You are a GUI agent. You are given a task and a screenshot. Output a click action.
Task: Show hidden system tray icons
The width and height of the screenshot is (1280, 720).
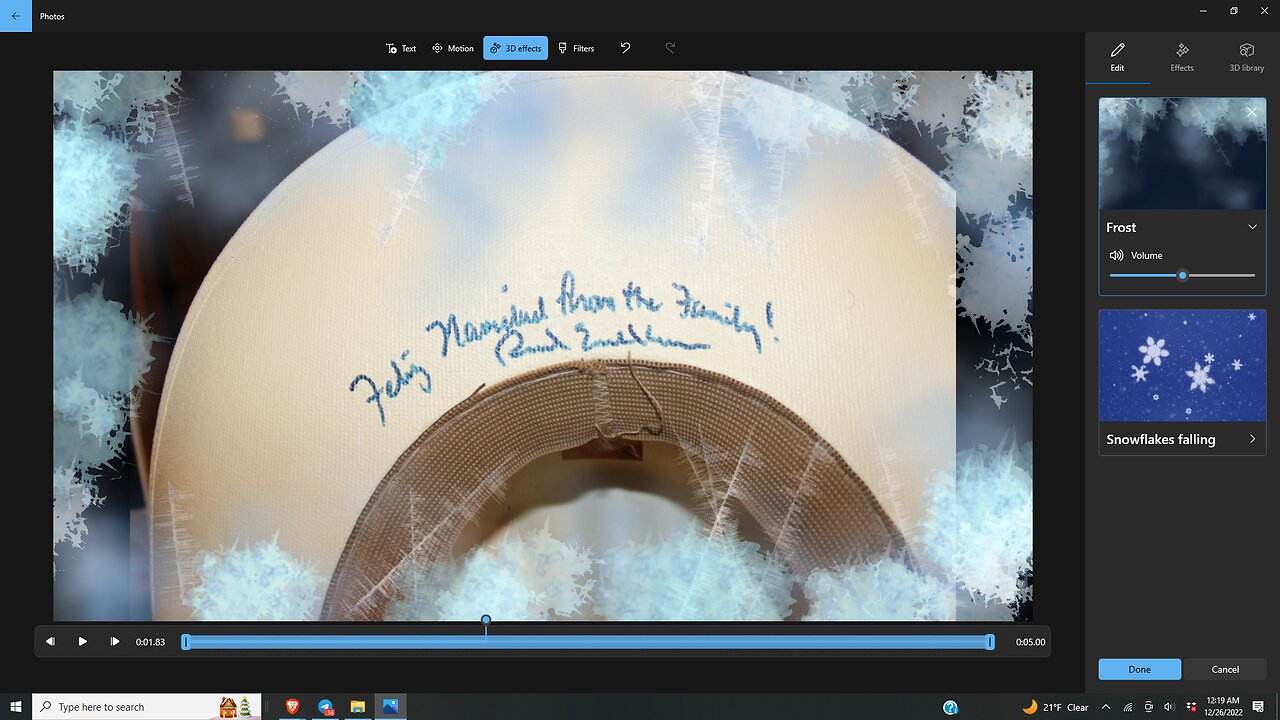[1107, 707]
